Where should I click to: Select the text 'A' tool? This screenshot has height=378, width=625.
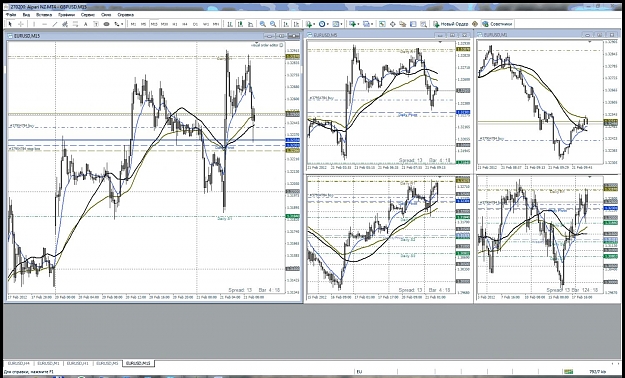click(85, 24)
